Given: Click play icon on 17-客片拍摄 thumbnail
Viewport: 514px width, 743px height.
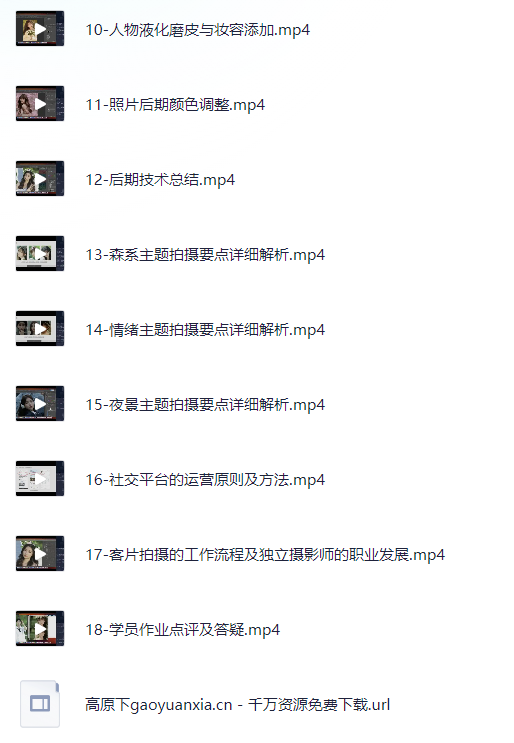Looking at the screenshot, I should [x=41, y=553].
